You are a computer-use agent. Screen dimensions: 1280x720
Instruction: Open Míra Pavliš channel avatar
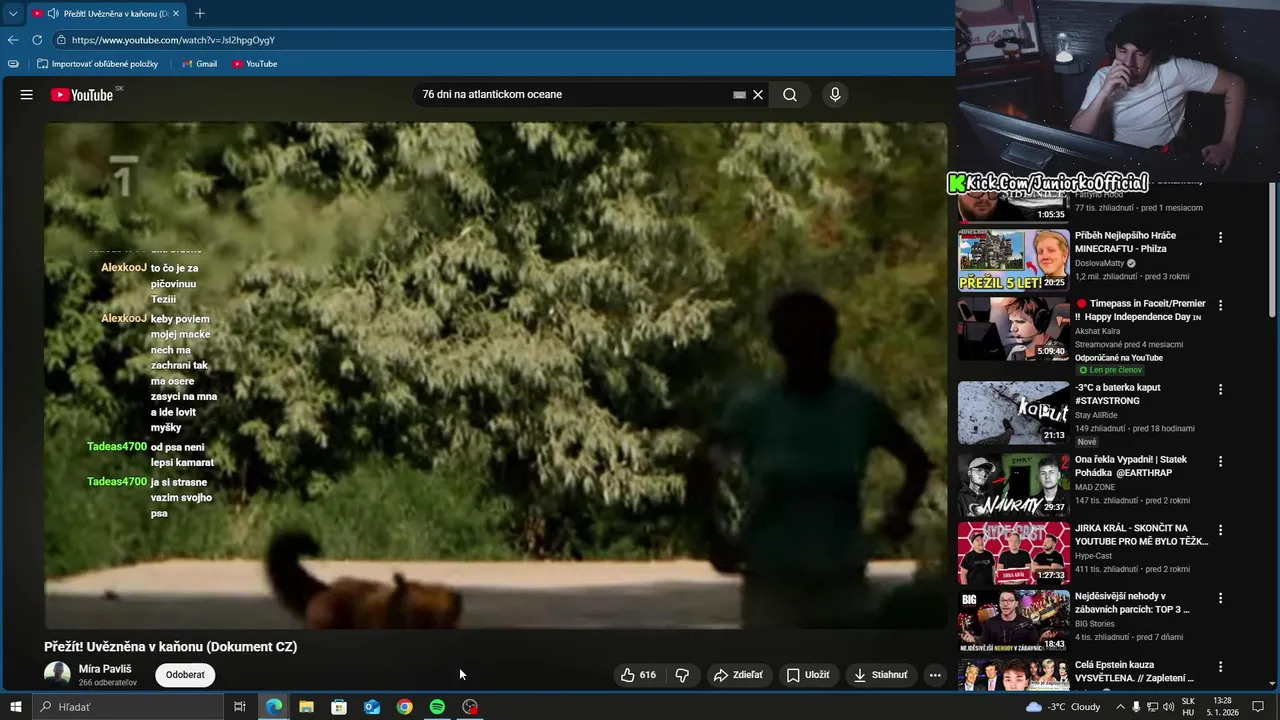click(57, 675)
